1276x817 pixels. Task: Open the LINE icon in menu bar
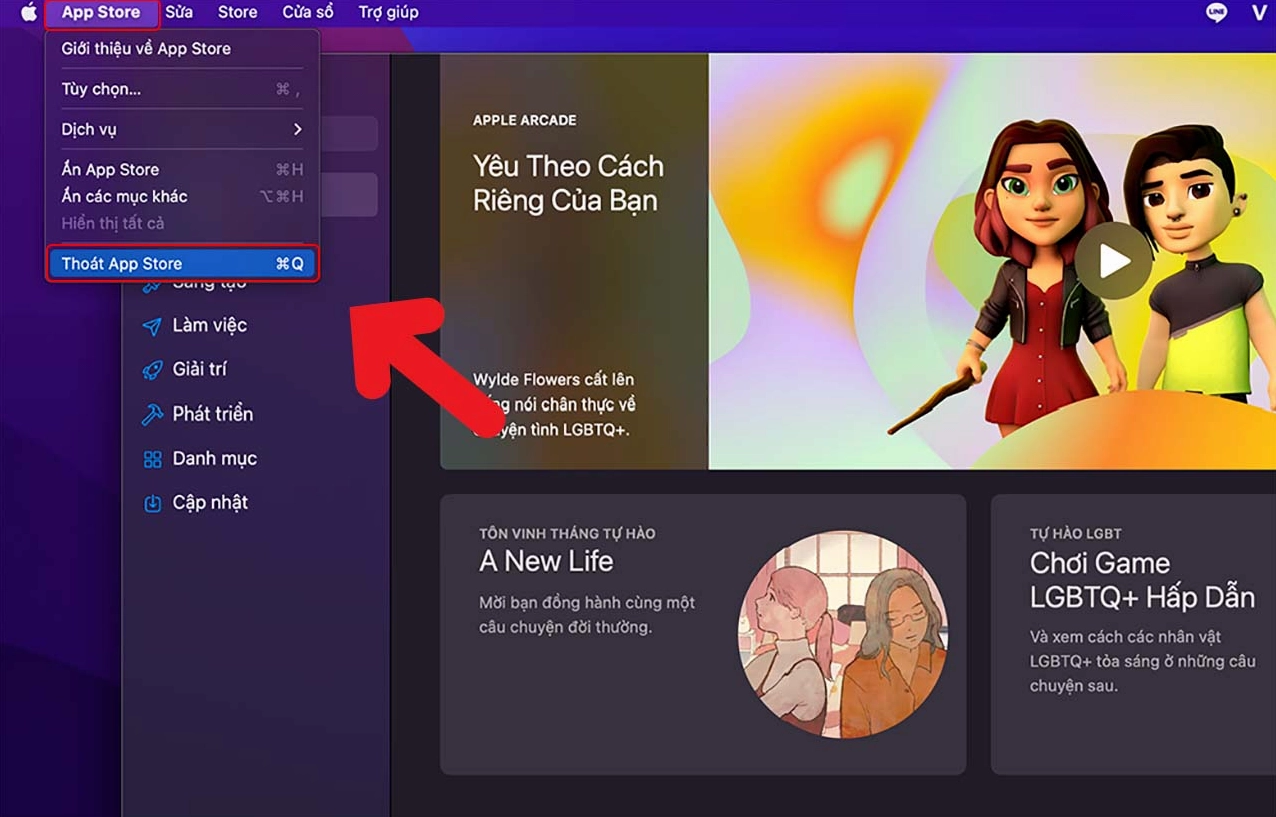pyautogui.click(x=1216, y=13)
